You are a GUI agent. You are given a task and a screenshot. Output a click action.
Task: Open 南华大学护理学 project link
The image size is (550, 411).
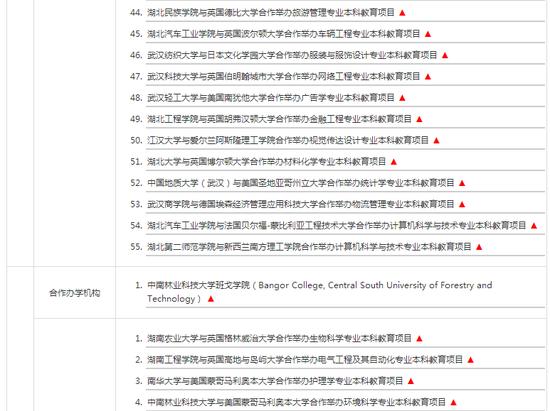(x=275, y=381)
